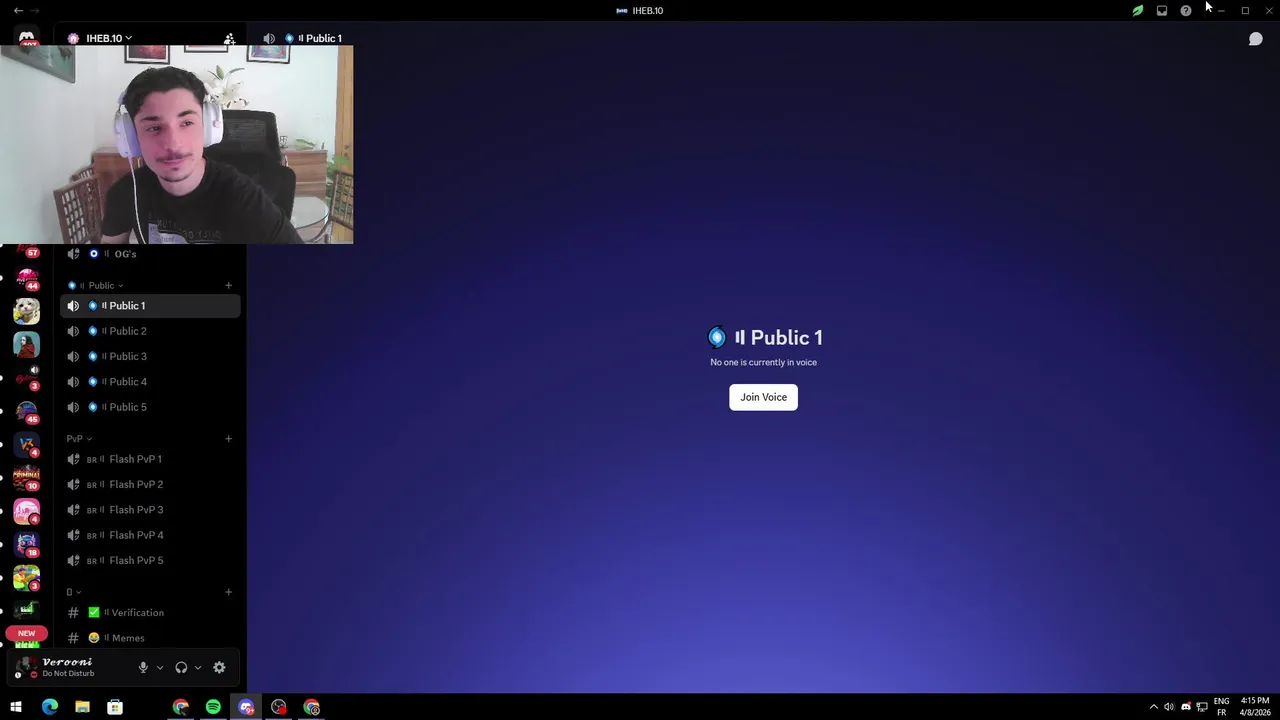
Task: Select the server icon with badge 18
Action: point(27,545)
